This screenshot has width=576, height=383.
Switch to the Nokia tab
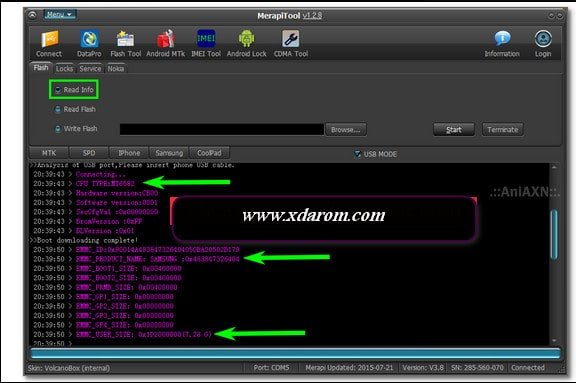pos(116,69)
